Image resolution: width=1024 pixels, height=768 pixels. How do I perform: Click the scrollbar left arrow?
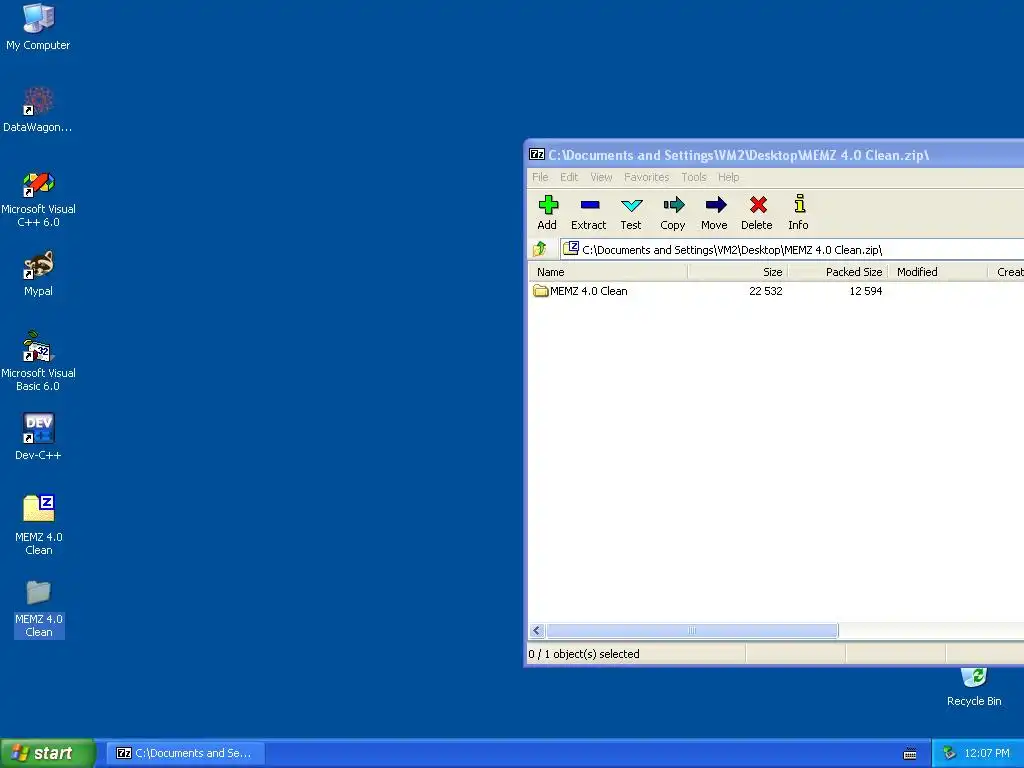coord(537,630)
